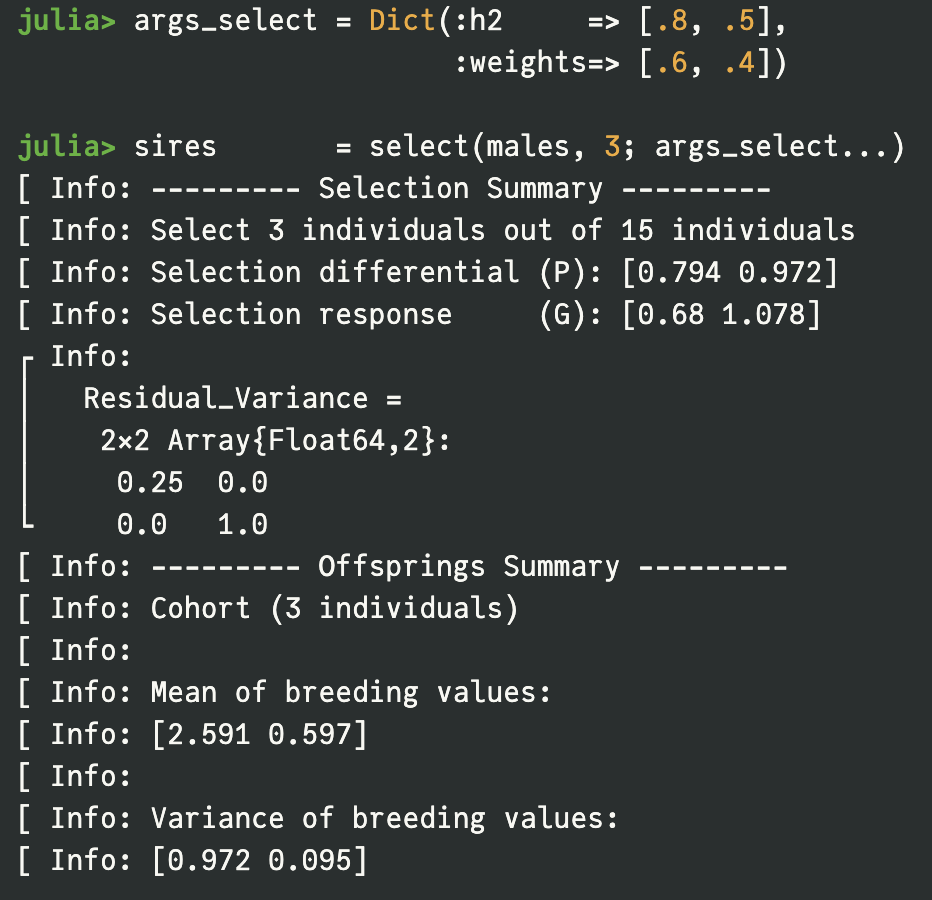Click the Dict keyword
This screenshot has width=932, height=900.
(402, 21)
